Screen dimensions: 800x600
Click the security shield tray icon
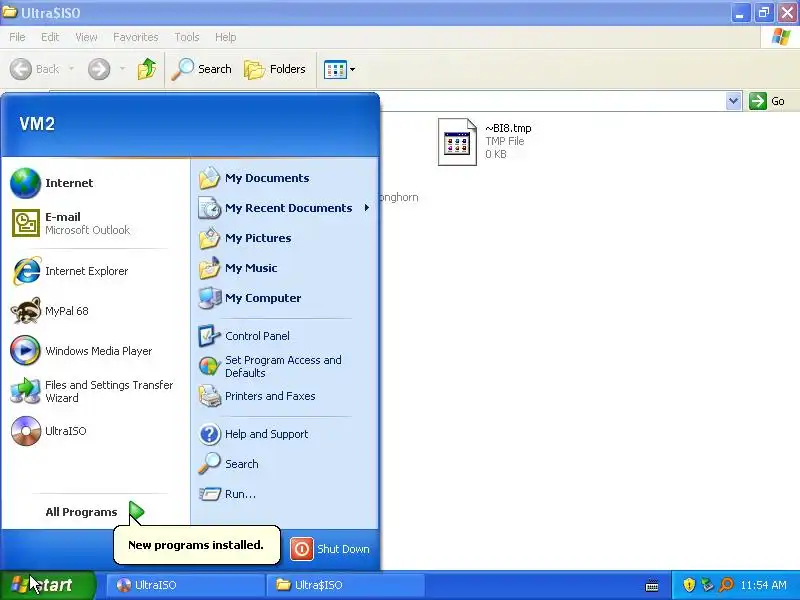click(689, 585)
